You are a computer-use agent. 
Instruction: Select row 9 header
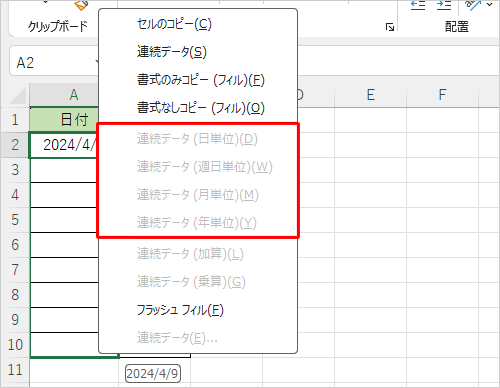(15, 320)
